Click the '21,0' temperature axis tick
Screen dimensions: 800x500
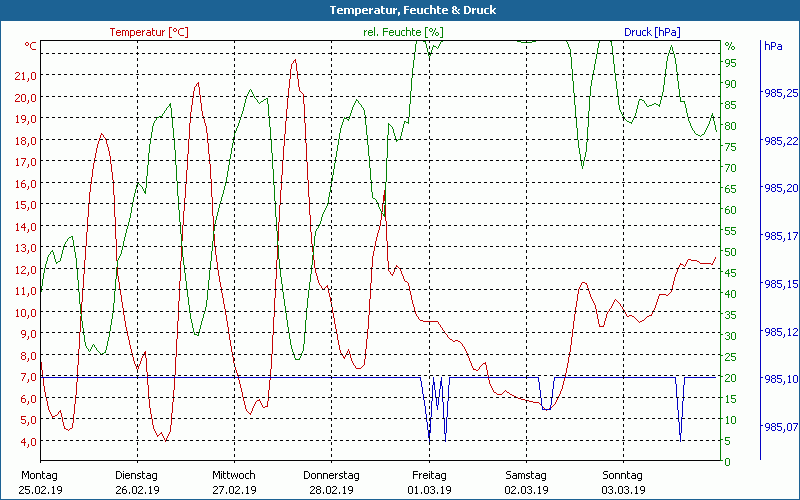pos(27,76)
